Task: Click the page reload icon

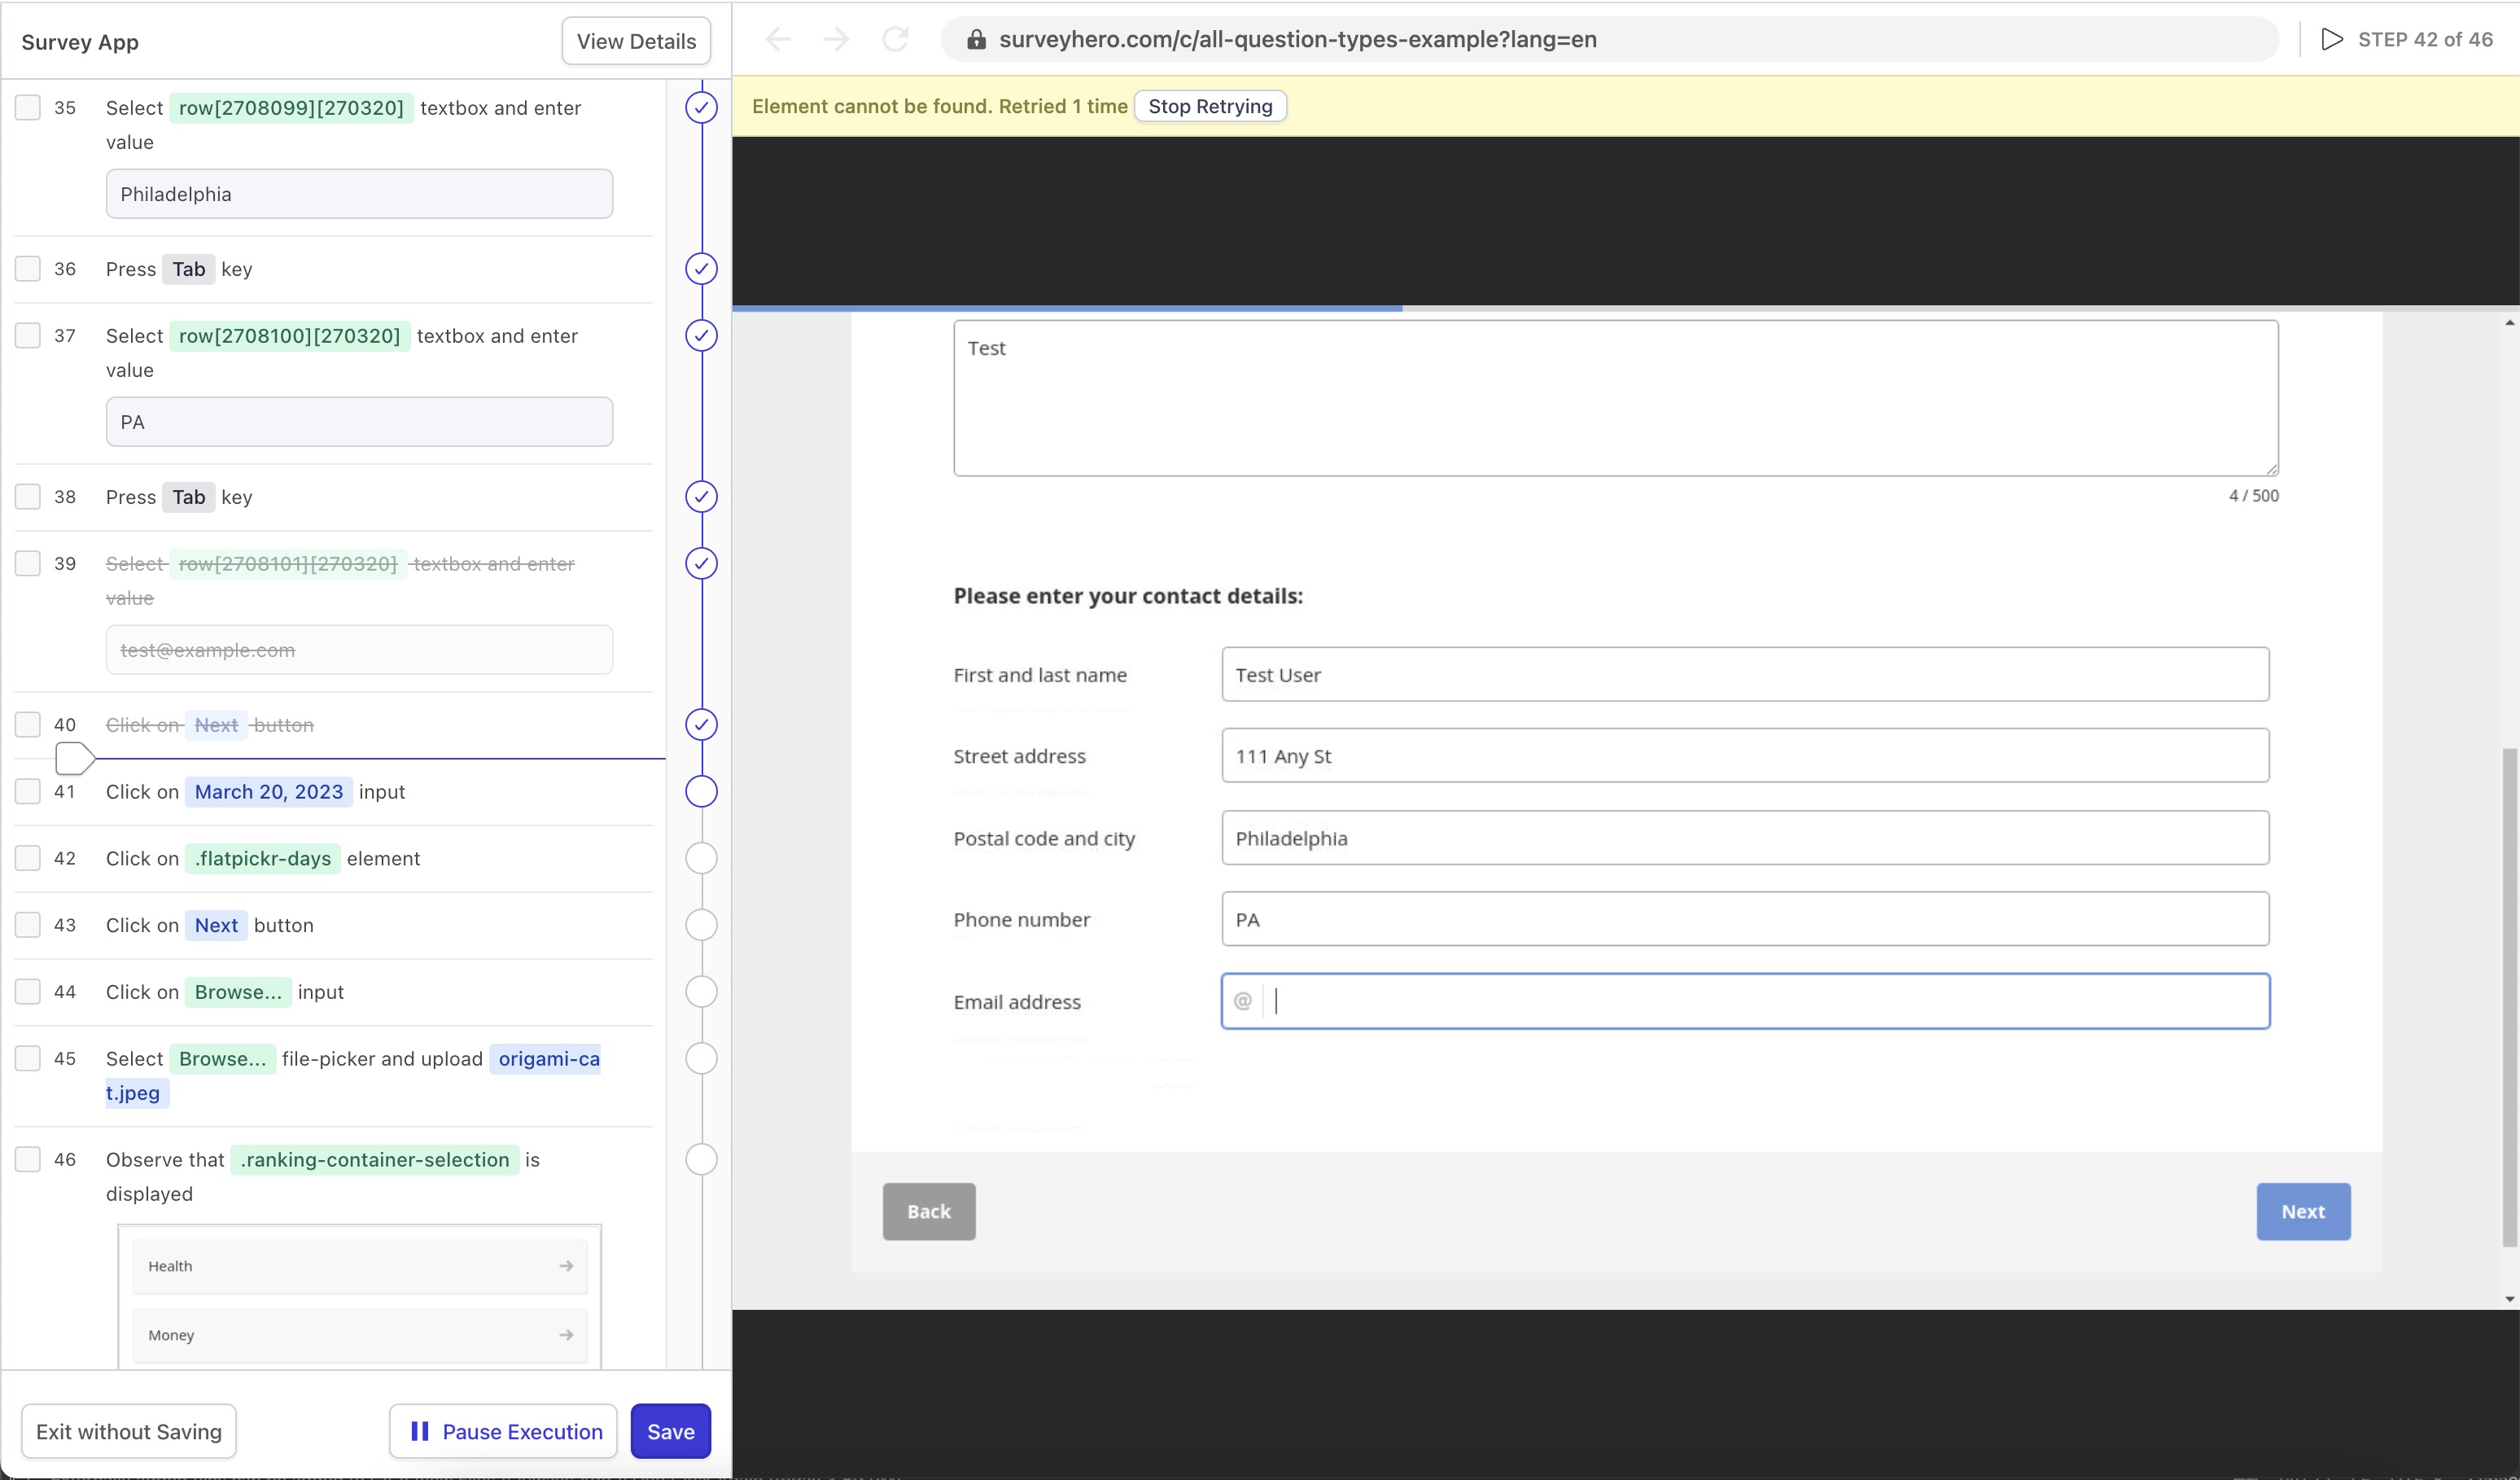Action: pyautogui.click(x=895, y=39)
